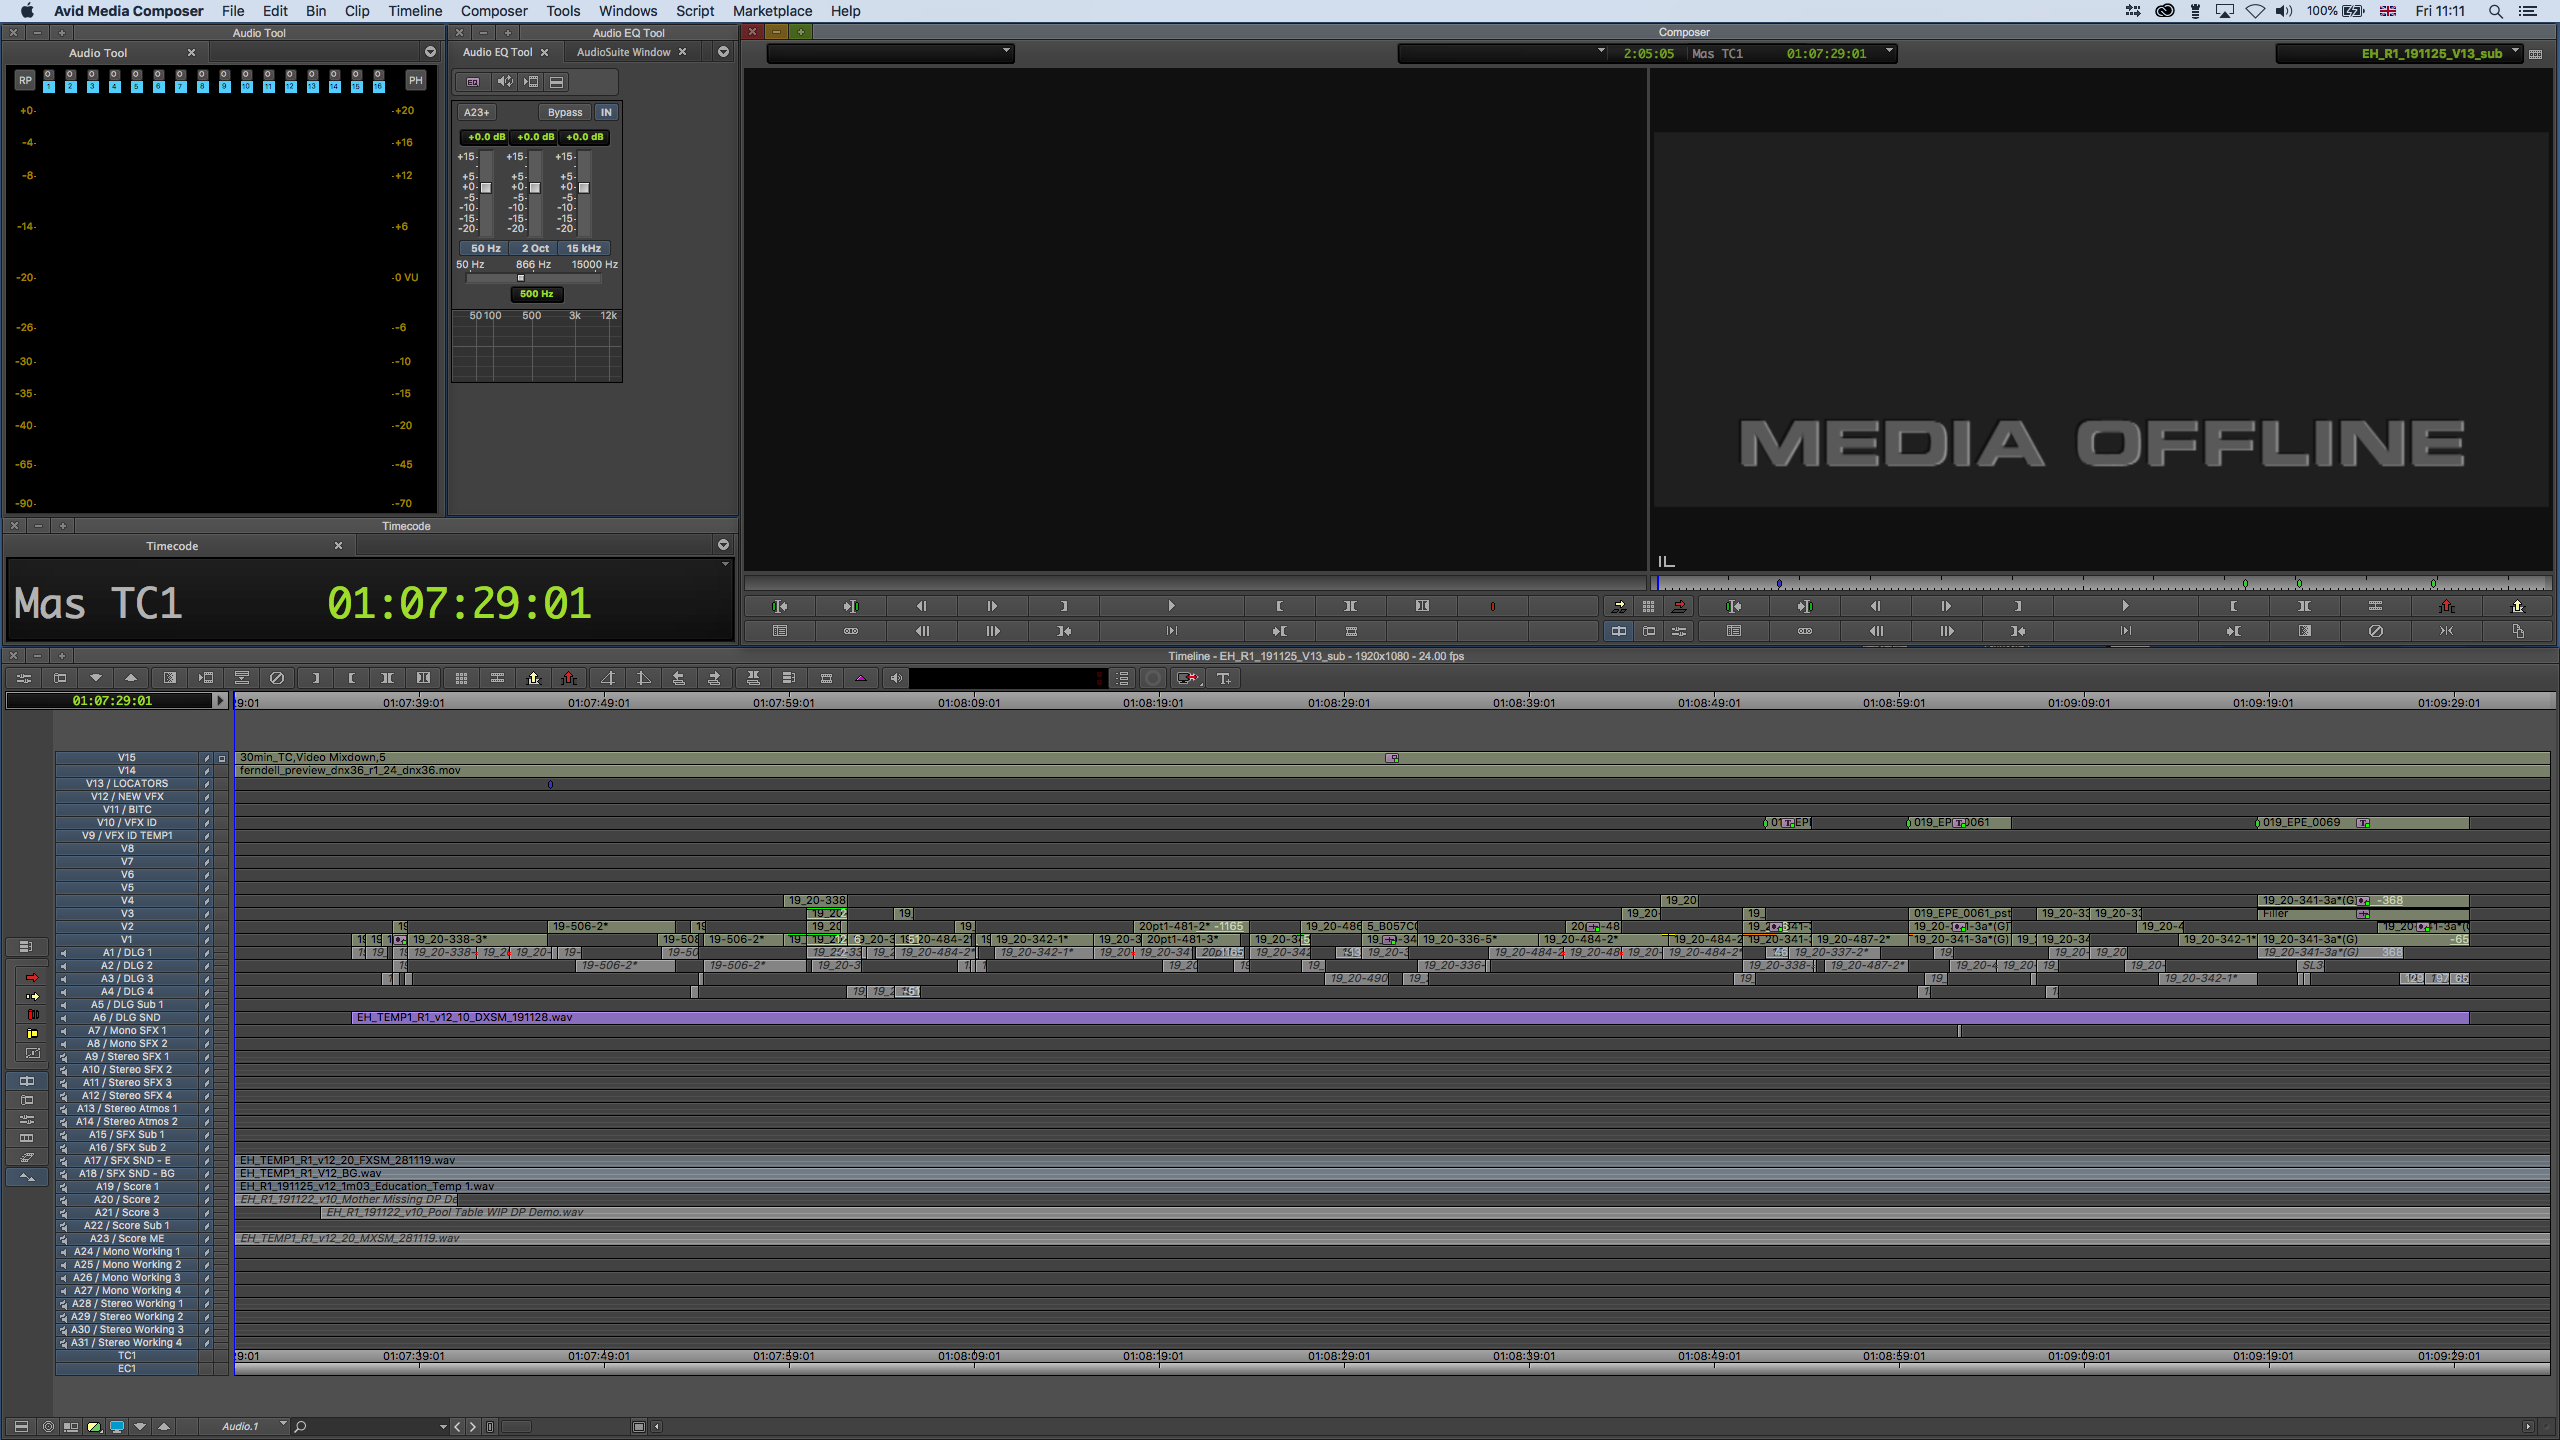The image size is (2560, 1440).
Task: Select the Audio EQ Tool tab
Action: click(498, 51)
